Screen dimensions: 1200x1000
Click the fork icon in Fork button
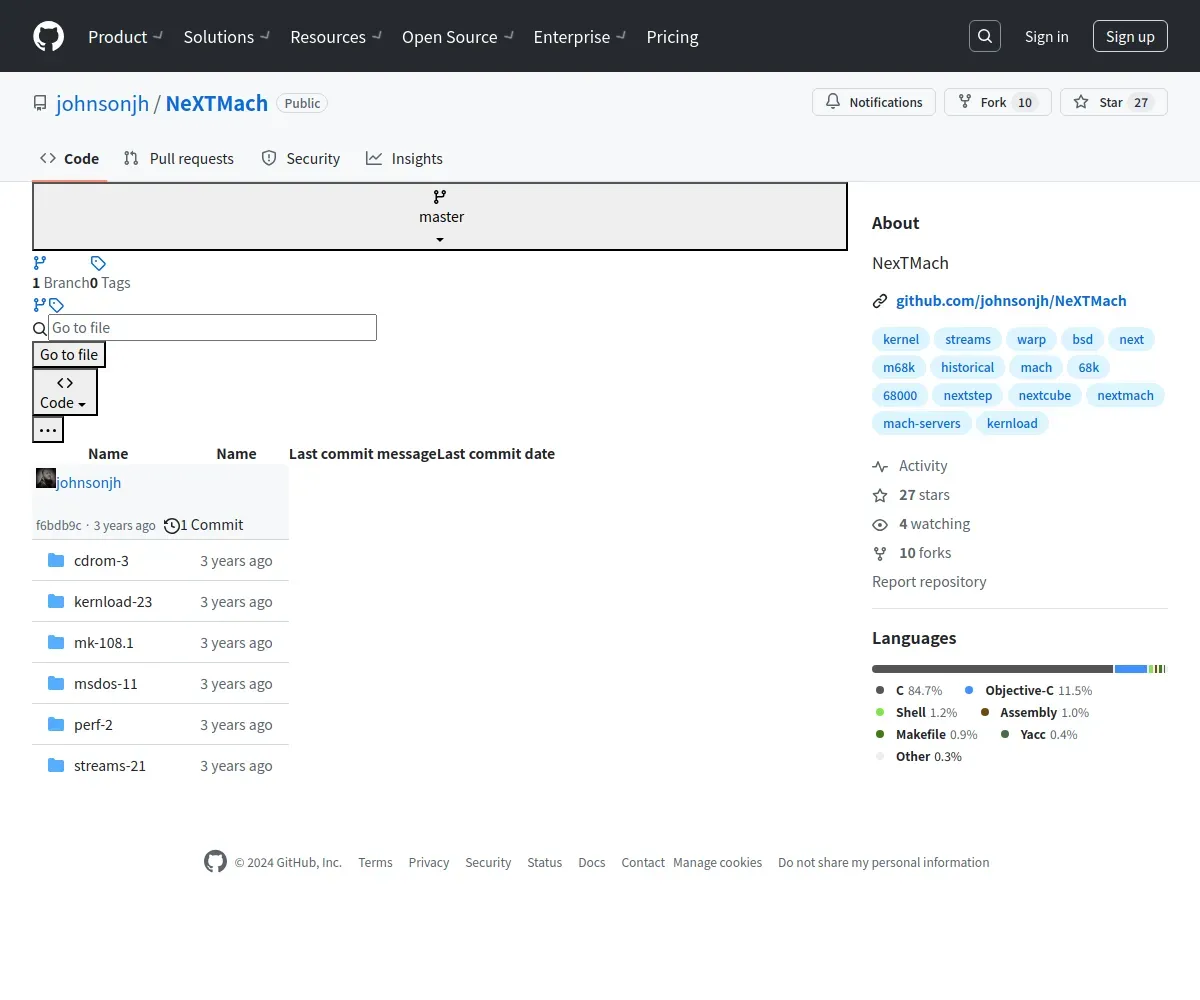click(965, 101)
